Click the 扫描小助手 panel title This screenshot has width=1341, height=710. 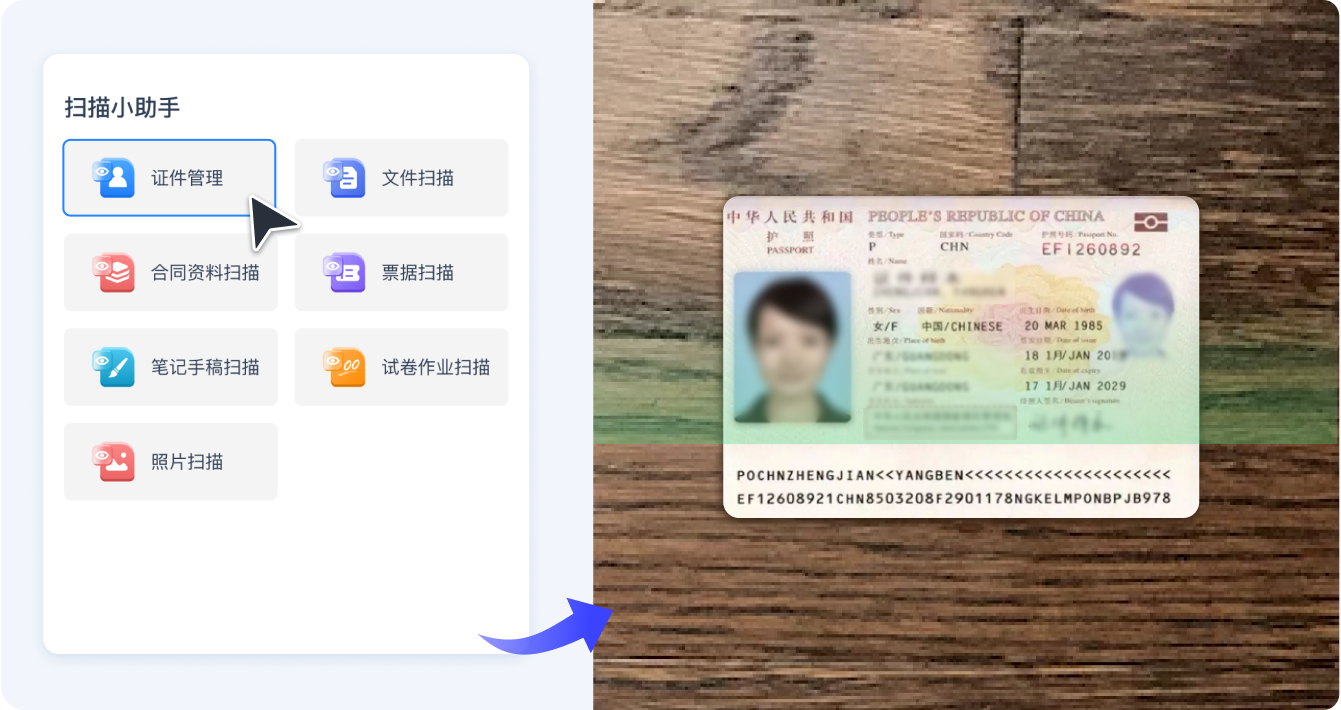click(x=122, y=108)
